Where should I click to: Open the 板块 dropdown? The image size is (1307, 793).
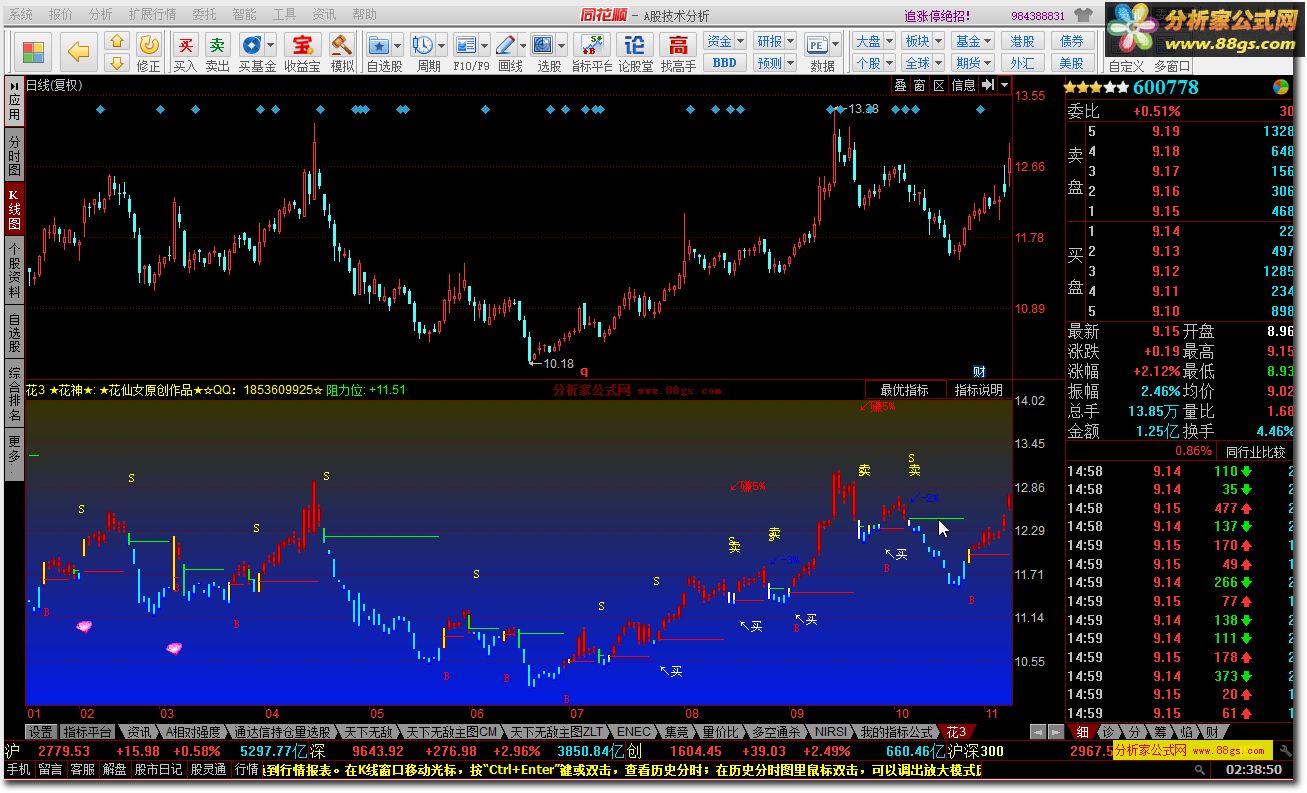pos(923,41)
